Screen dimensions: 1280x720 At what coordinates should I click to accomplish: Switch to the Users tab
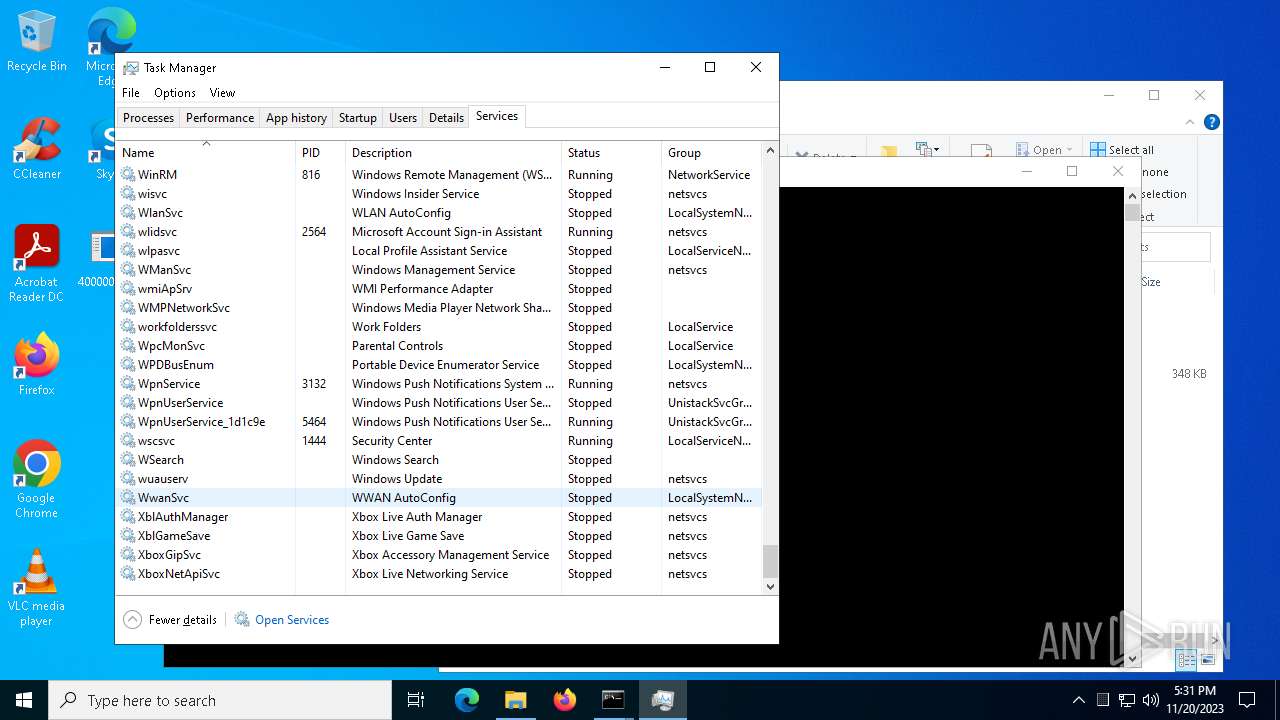coord(403,118)
